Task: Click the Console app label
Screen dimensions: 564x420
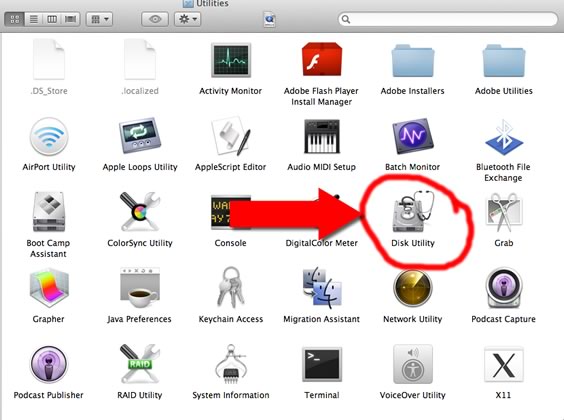Action: [231, 243]
